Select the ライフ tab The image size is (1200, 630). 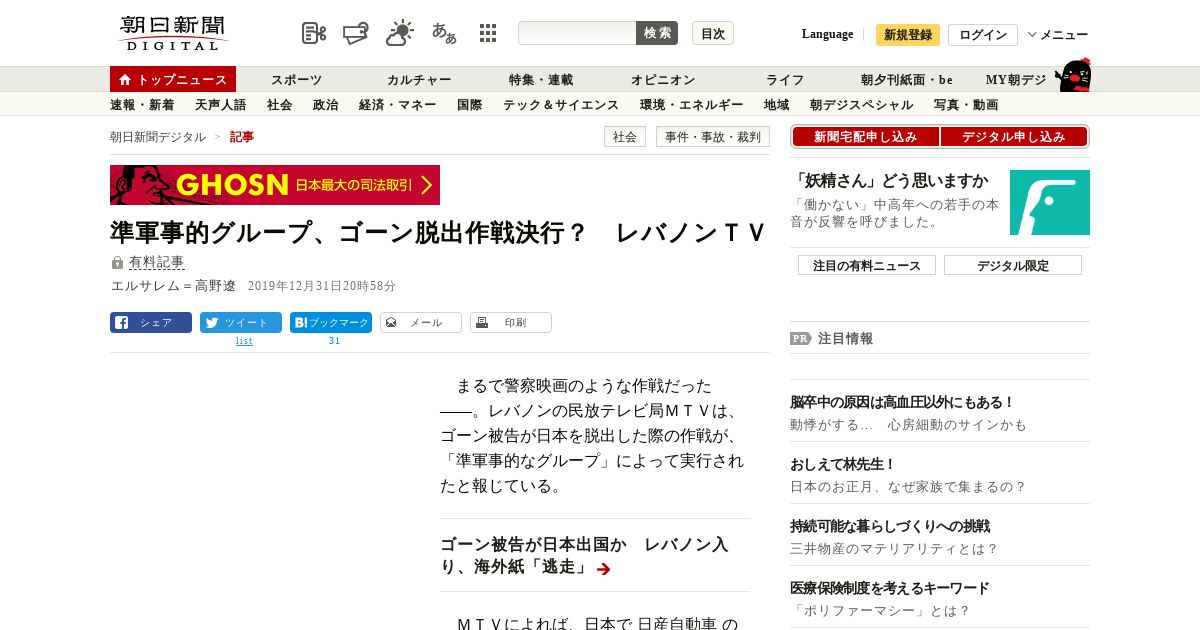point(785,80)
